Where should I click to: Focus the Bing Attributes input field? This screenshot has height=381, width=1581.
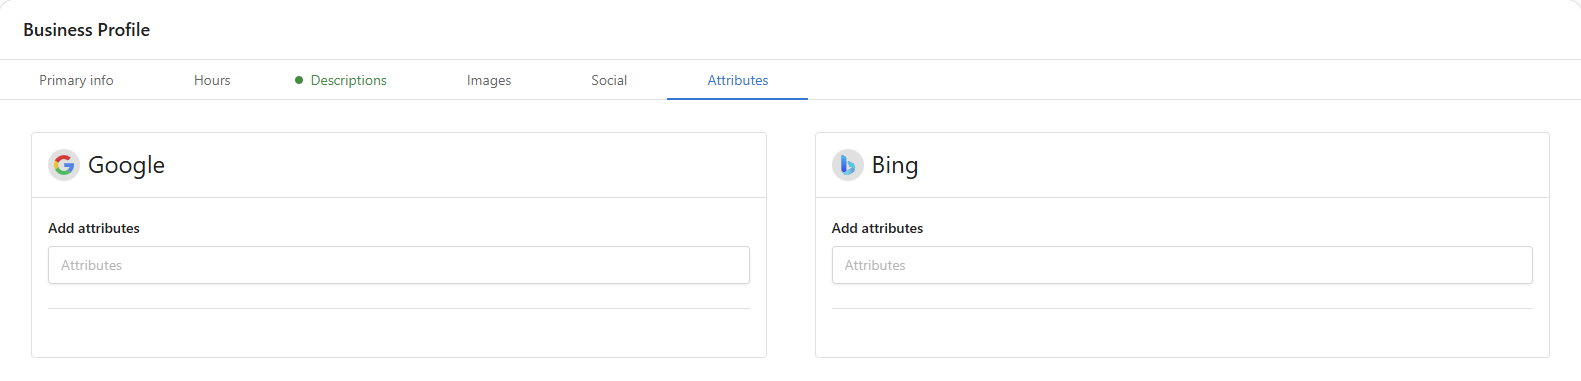point(1182,265)
